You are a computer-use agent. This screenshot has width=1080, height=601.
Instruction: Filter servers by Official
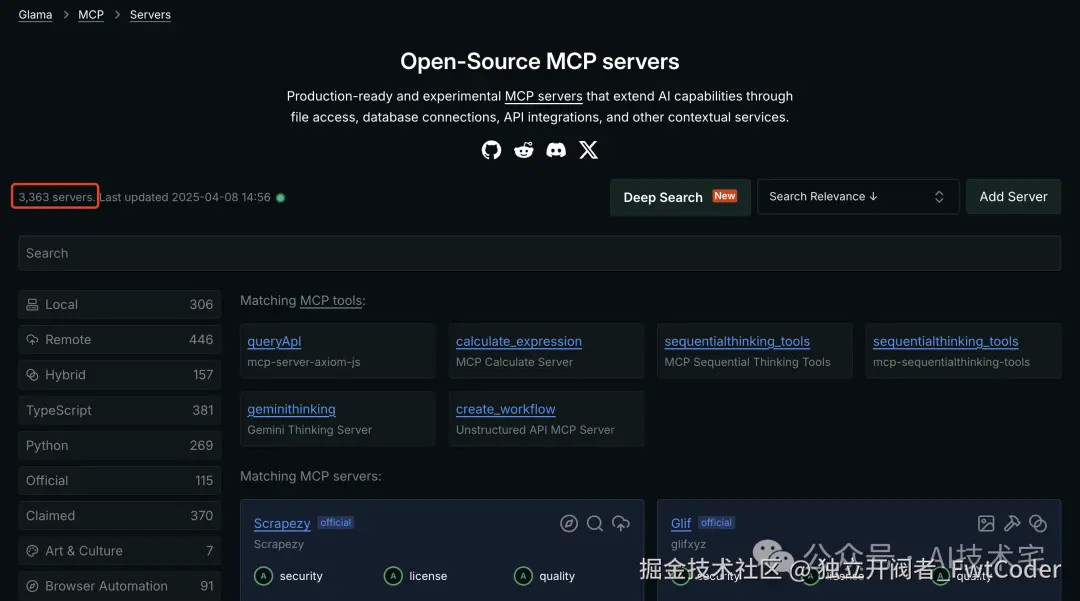coord(120,481)
